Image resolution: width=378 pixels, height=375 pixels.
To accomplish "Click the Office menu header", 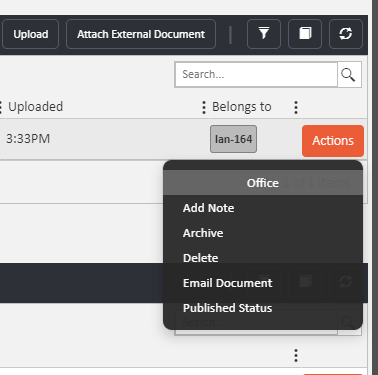I will pyautogui.click(x=263, y=183).
